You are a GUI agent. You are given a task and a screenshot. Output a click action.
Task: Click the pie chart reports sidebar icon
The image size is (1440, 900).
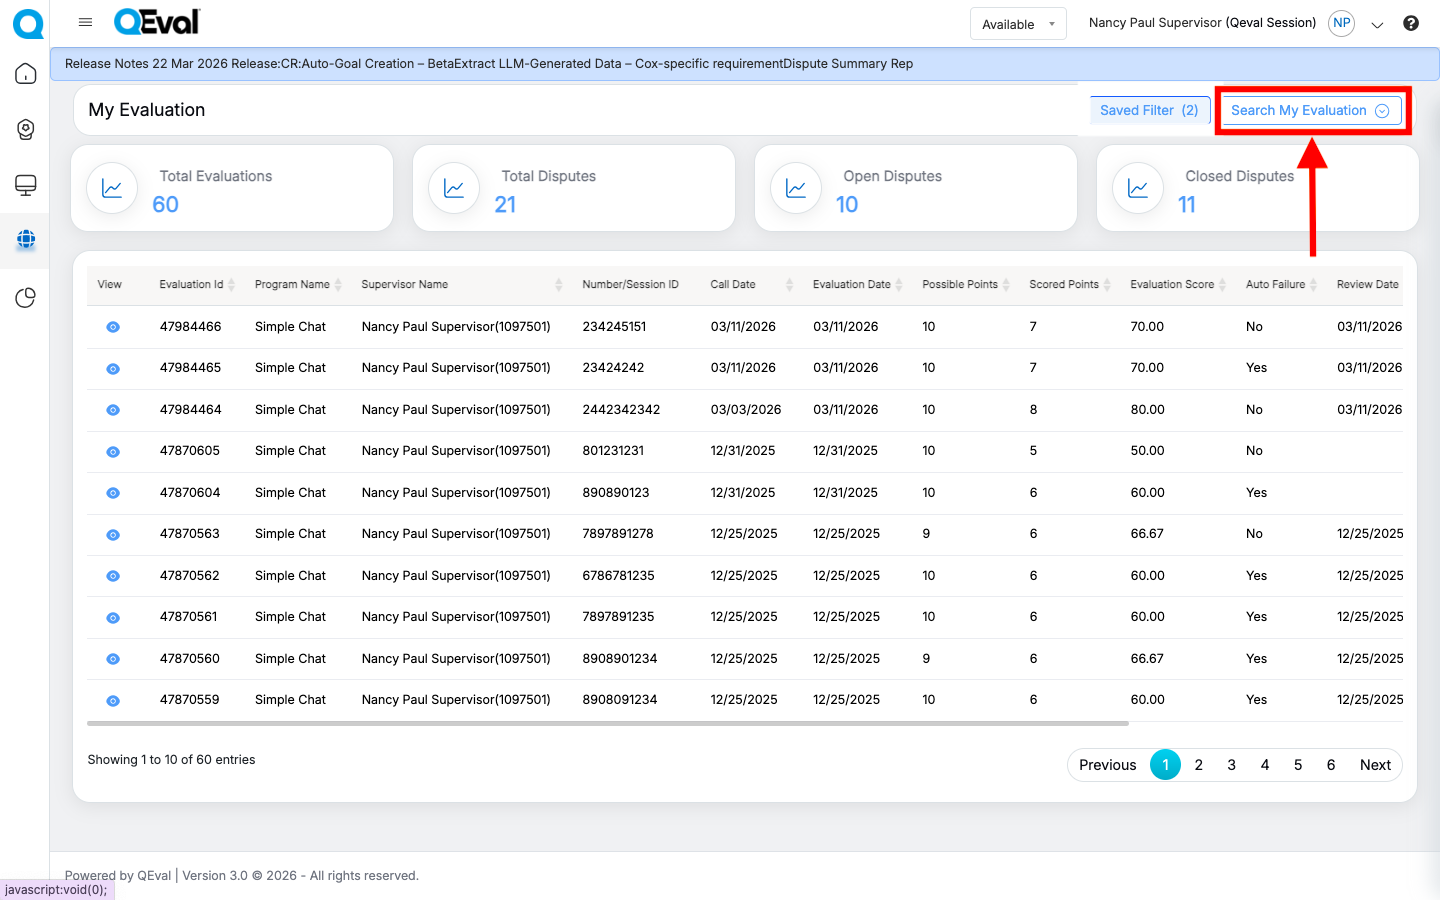[26, 298]
